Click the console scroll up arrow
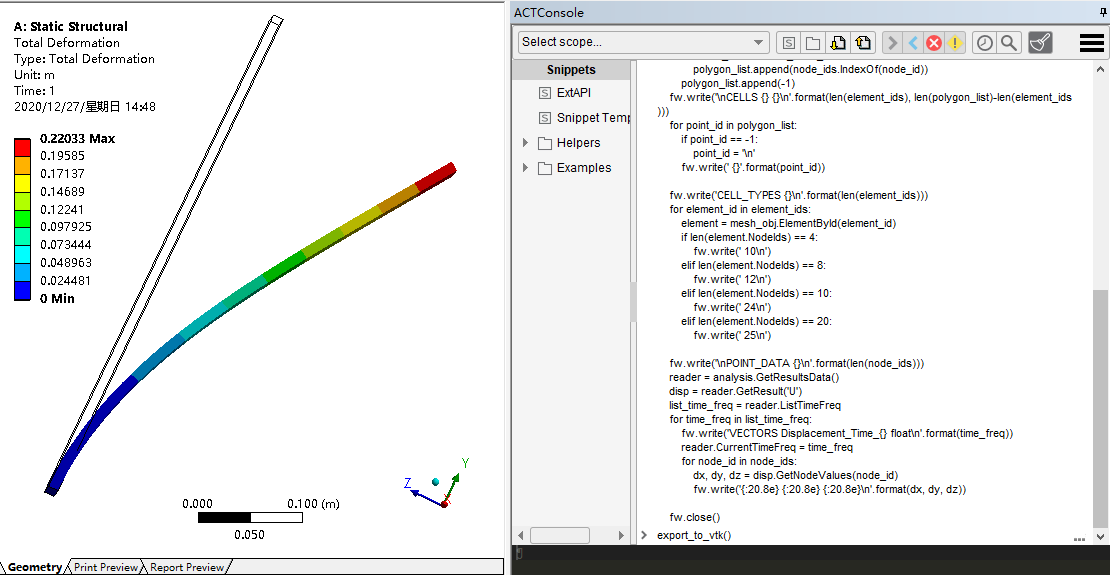The height and width of the screenshot is (575, 1110). [x=1099, y=69]
